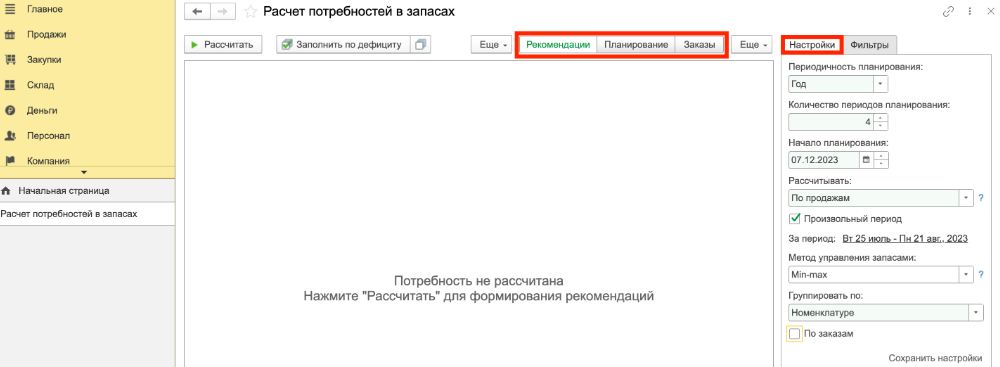Click the help question mark beside Рассчитывать
Screen dimensions: 1000x367
tap(982, 198)
